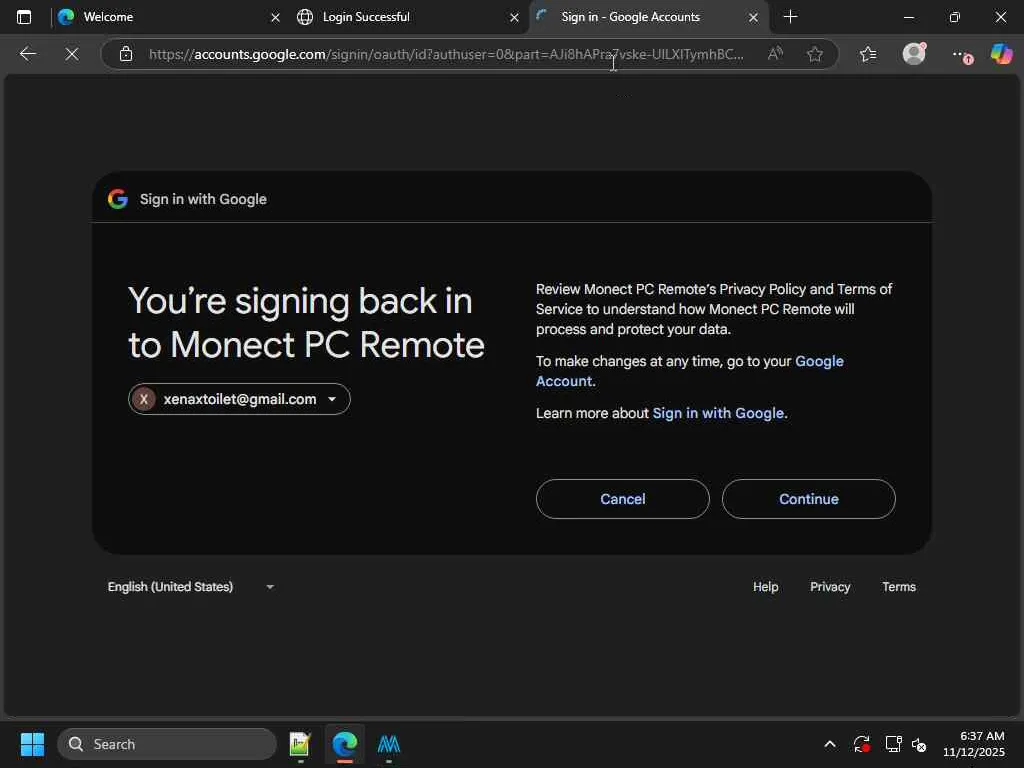Open the sync update tray icon

pyautogui.click(x=861, y=744)
